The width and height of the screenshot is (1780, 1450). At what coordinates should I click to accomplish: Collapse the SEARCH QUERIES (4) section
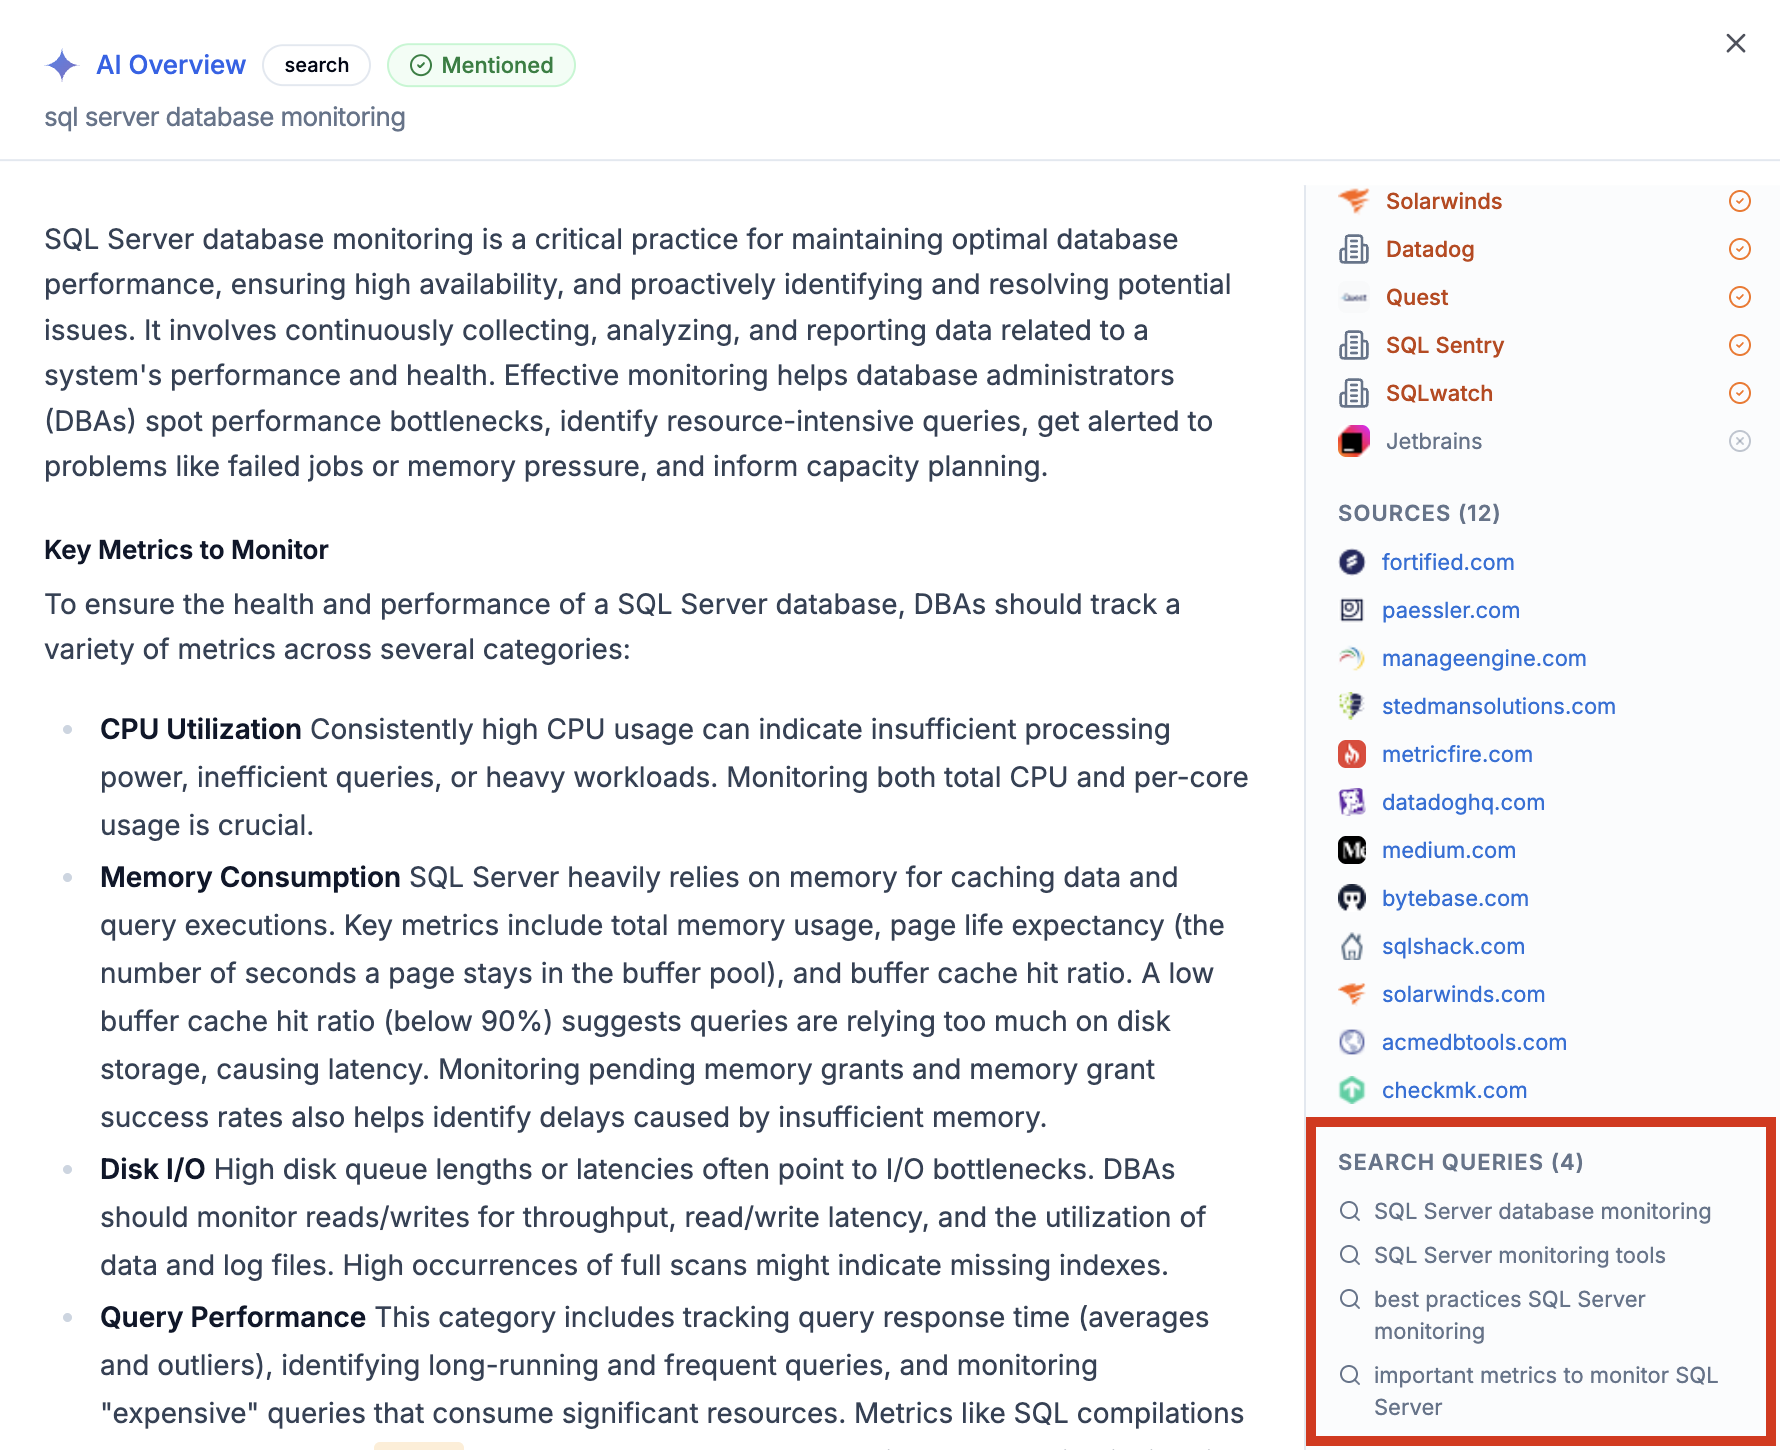click(1458, 1161)
